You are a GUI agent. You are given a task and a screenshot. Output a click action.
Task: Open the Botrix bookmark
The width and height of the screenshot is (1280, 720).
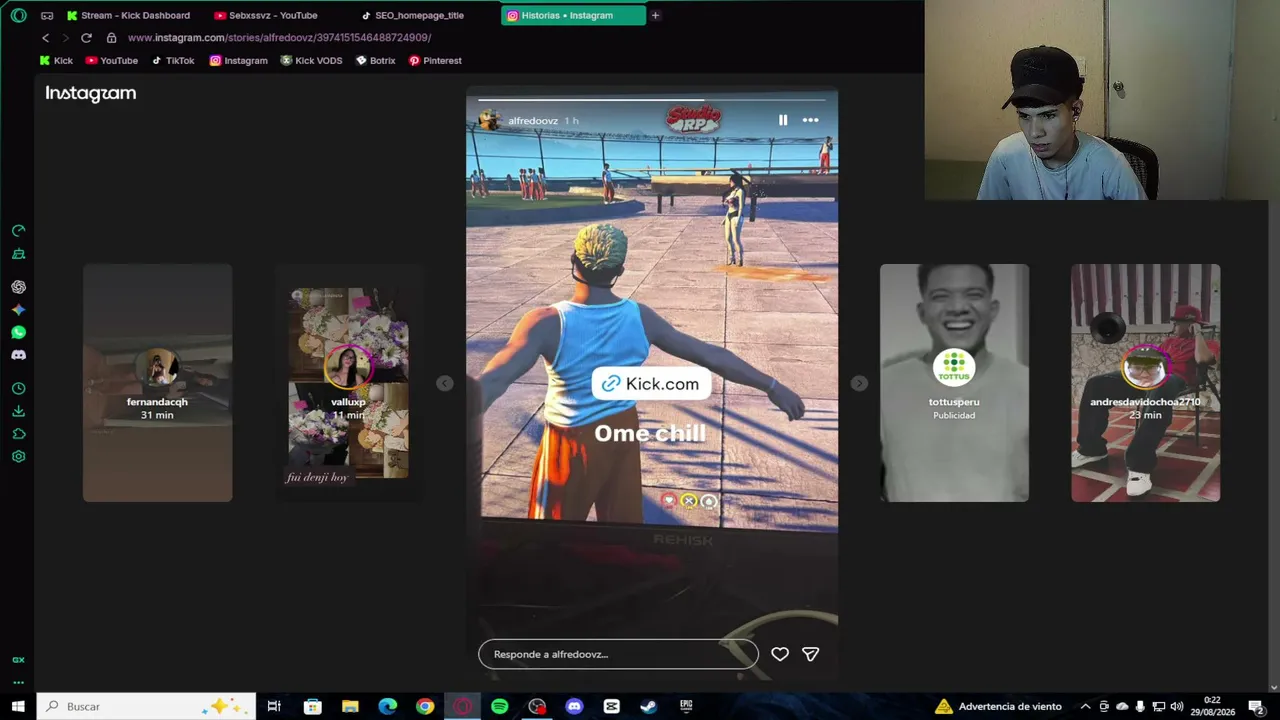coord(376,61)
